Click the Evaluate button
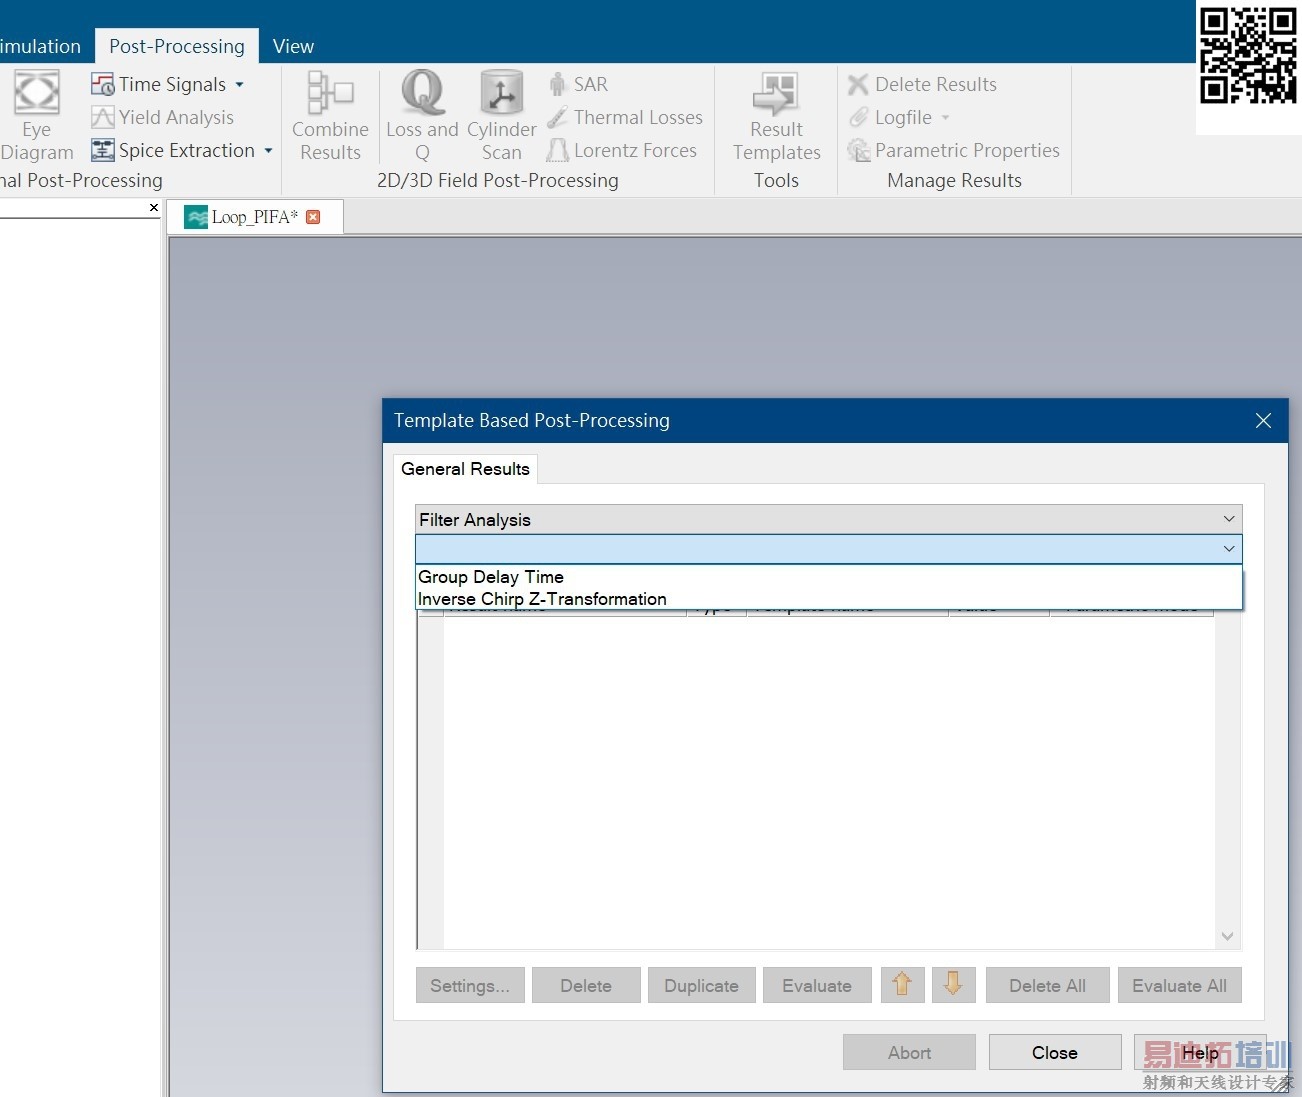The height and width of the screenshot is (1097, 1302). [817, 985]
